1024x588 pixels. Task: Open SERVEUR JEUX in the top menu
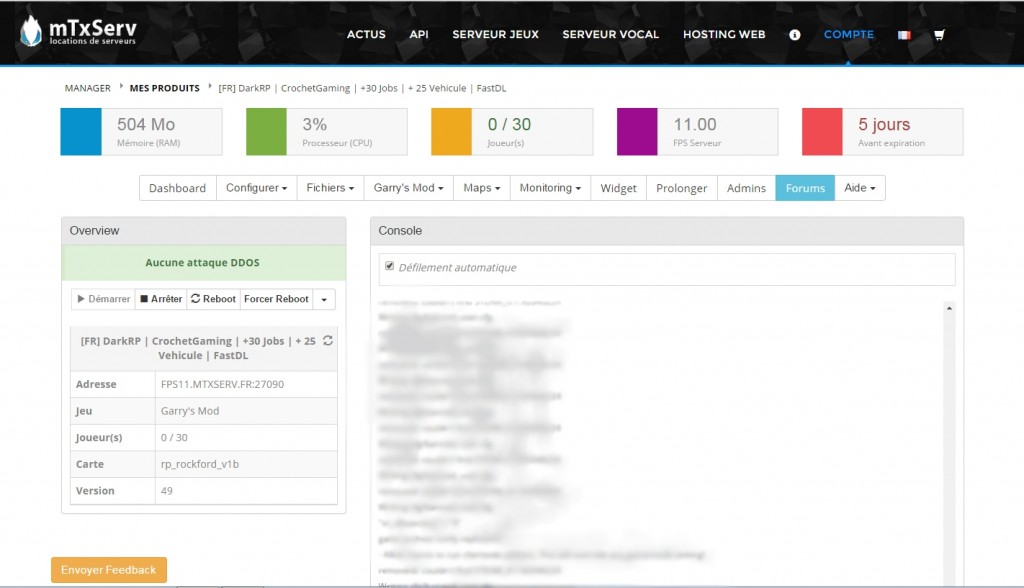(495, 34)
